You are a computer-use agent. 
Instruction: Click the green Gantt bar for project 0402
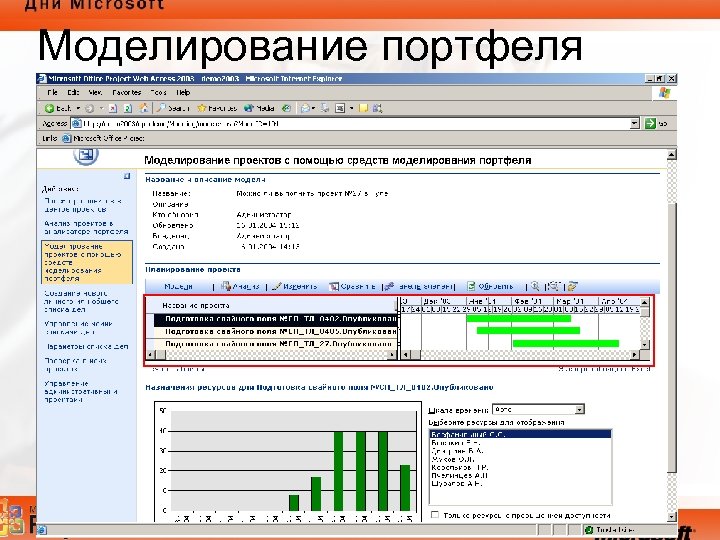point(518,318)
